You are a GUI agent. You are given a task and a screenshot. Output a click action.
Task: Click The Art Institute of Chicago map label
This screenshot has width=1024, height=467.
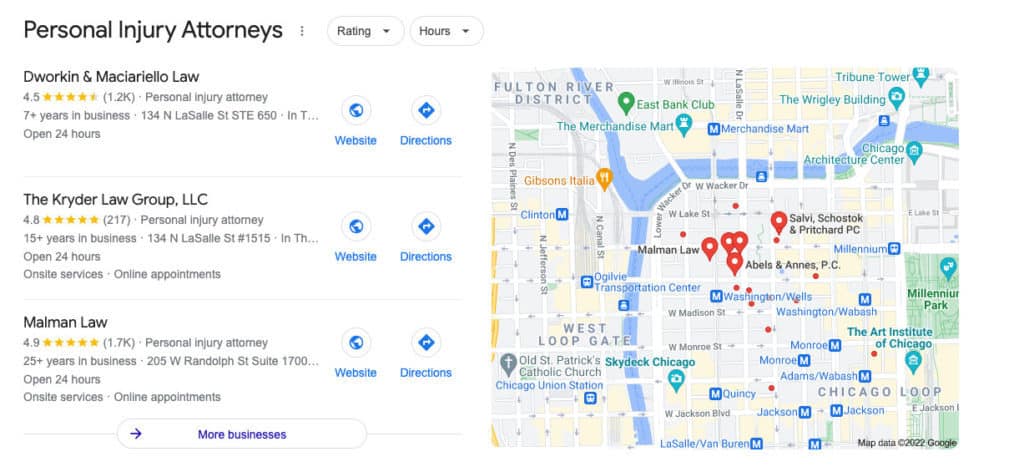(x=889, y=338)
